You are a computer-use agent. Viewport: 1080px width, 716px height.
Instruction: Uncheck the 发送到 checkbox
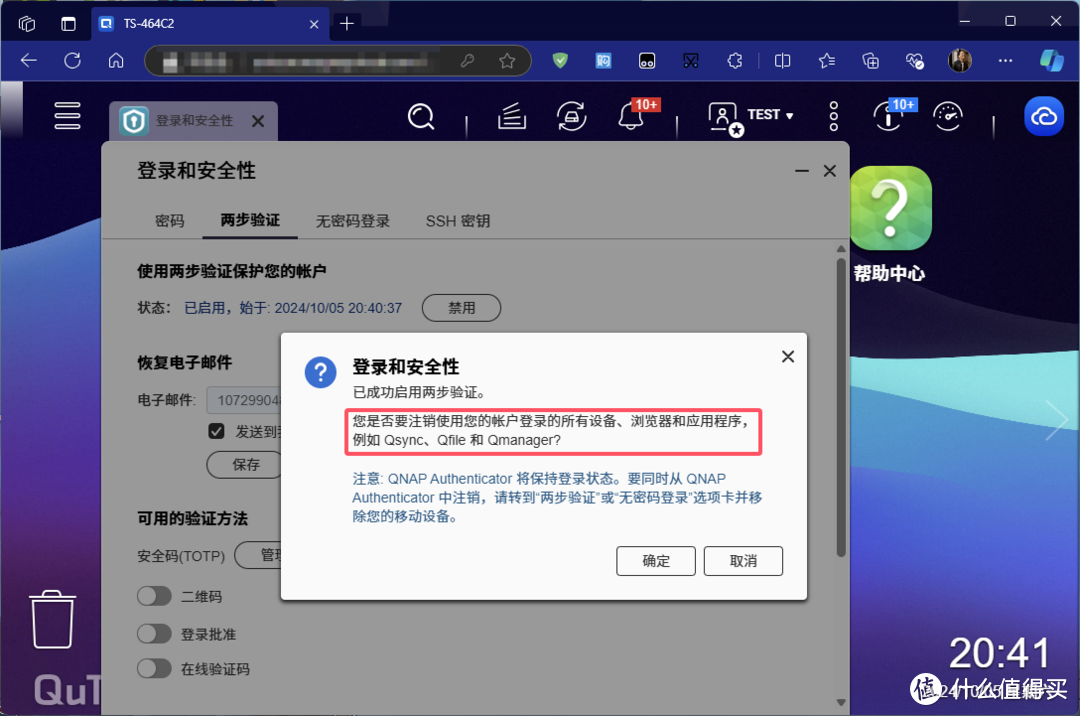tap(216, 431)
